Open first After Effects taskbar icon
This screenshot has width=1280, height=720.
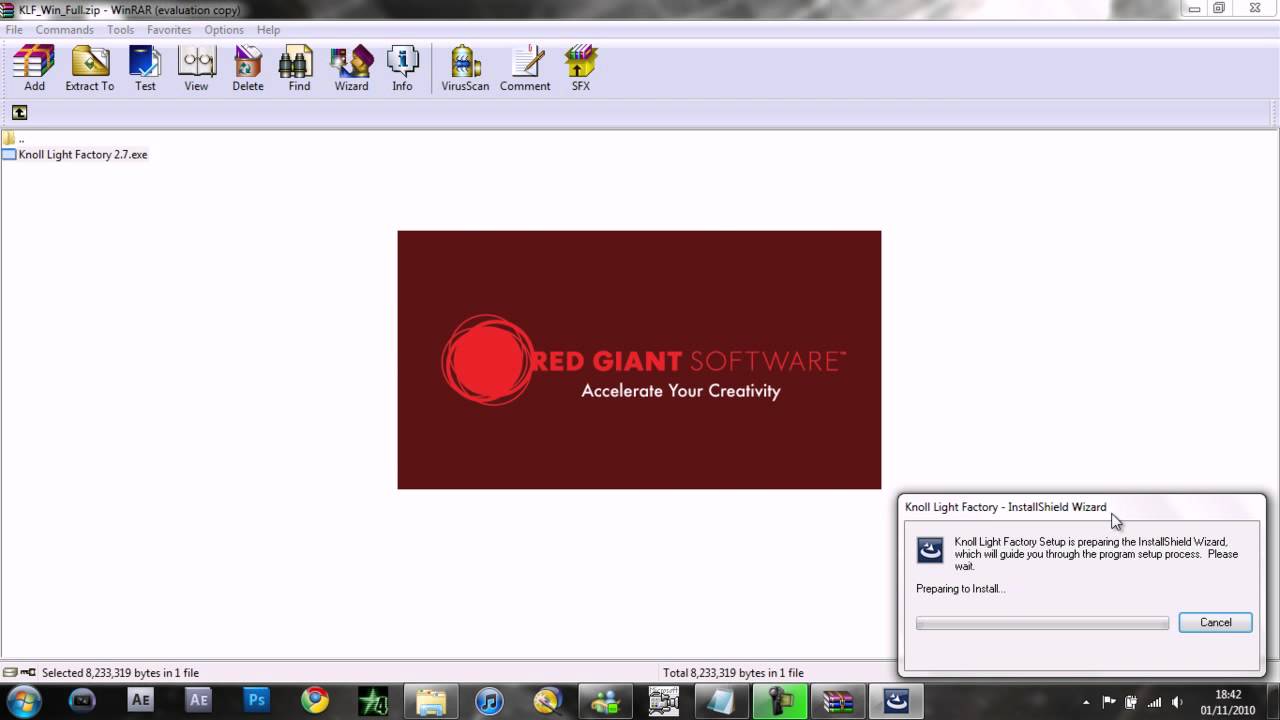tap(140, 701)
